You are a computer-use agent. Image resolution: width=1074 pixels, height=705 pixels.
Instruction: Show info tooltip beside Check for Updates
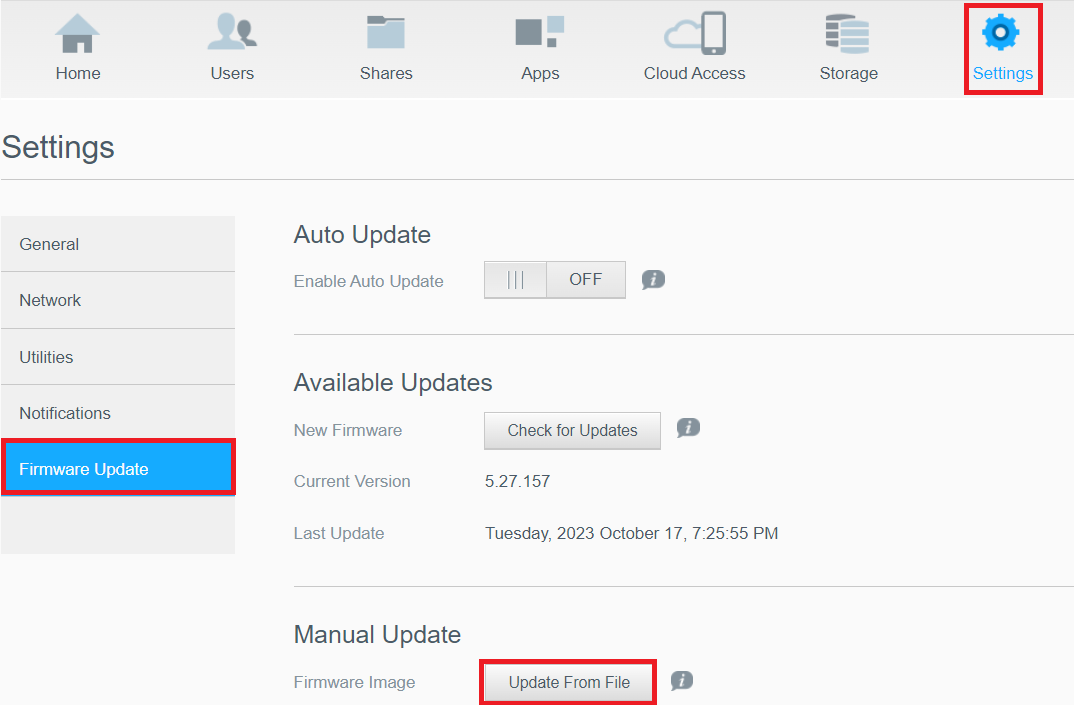688,428
